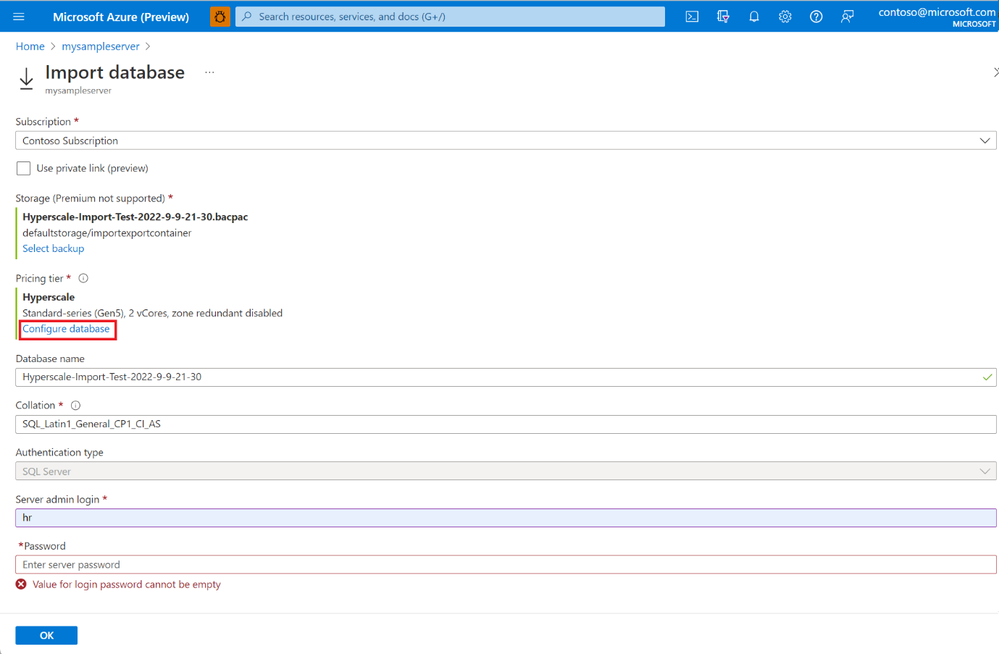Click the defaultstorage/importexportcontainer text
Viewport: 999px width, 654px height.
point(107,233)
